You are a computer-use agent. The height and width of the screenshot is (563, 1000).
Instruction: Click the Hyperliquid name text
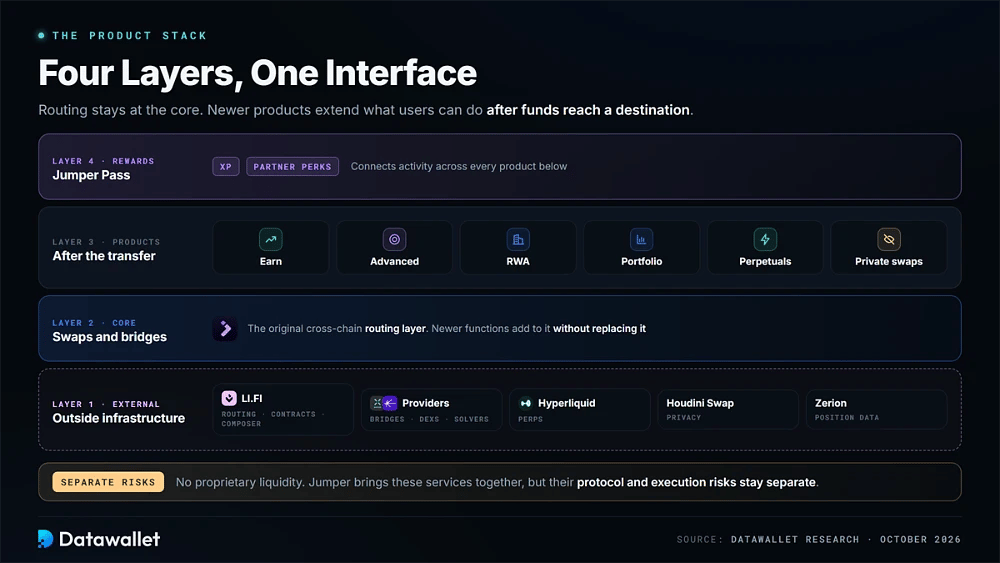click(x=566, y=403)
